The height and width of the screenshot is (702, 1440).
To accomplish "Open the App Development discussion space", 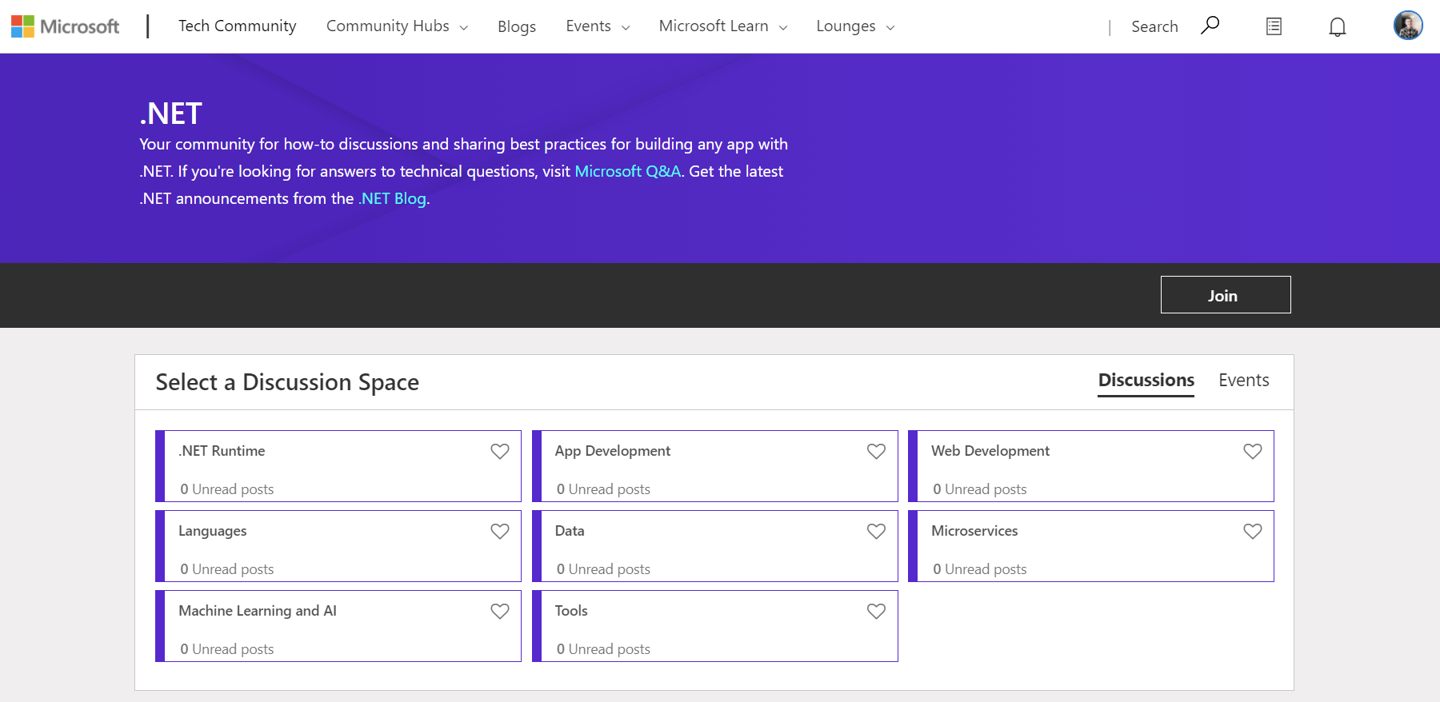I will 612,451.
